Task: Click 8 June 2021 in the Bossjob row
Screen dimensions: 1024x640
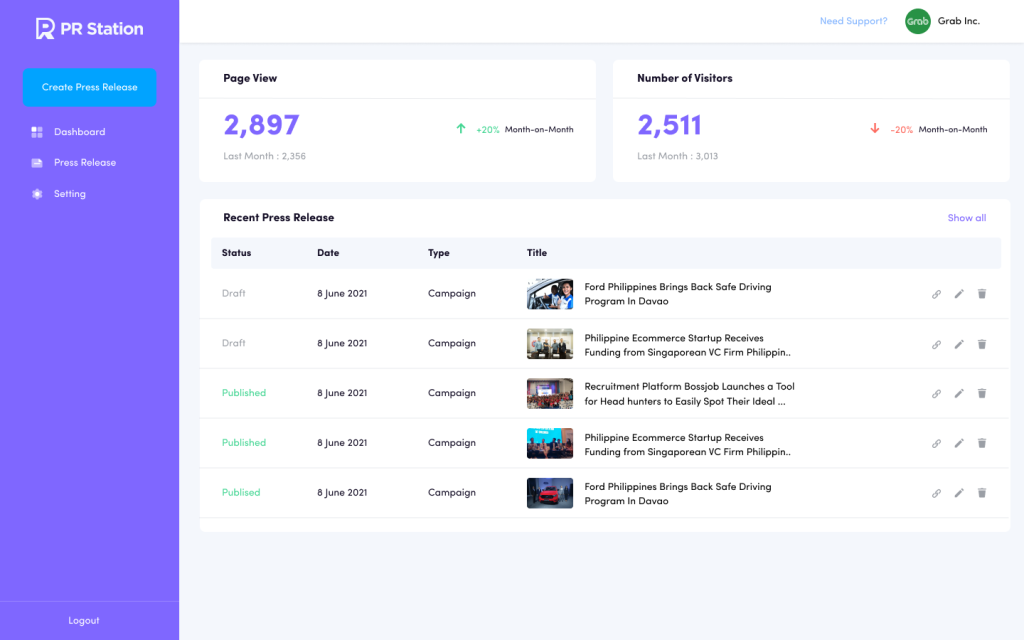Action: [x=342, y=393]
